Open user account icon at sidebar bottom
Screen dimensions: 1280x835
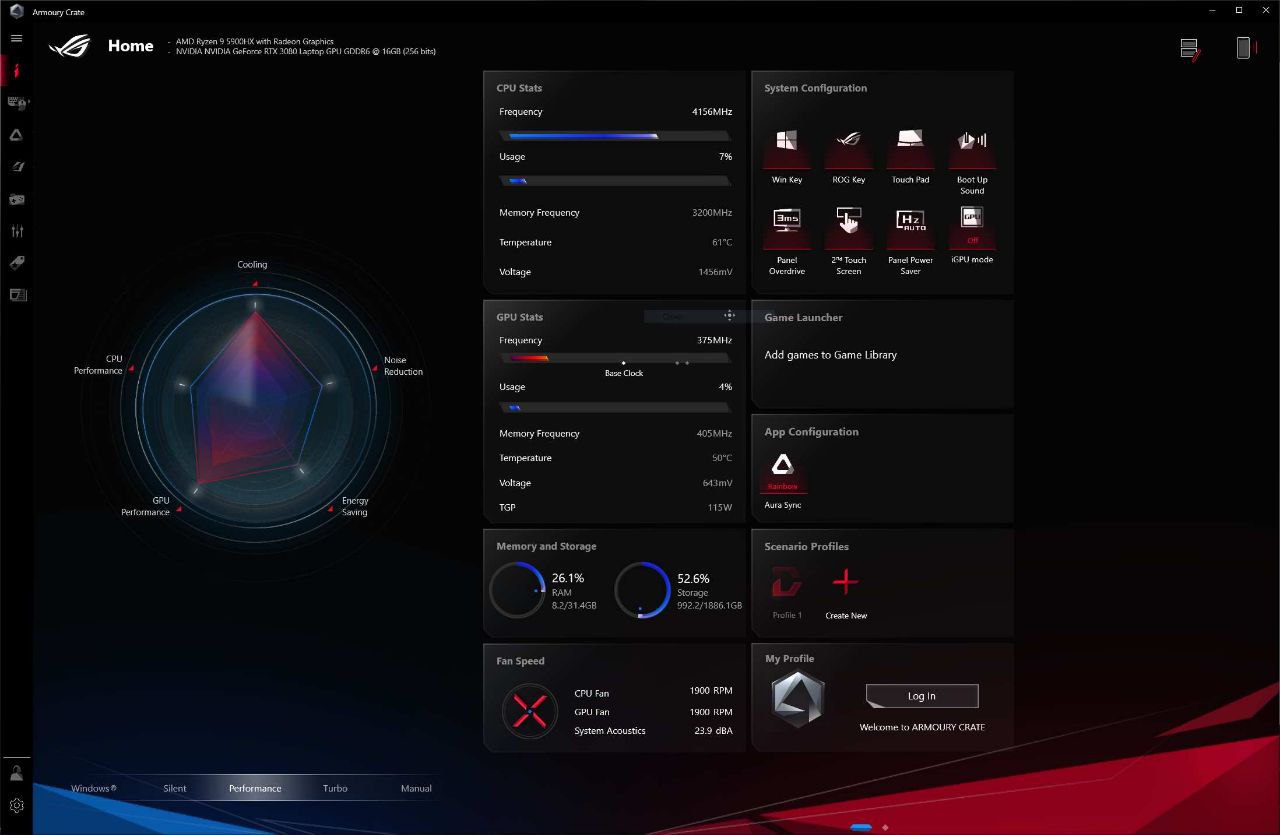17,773
